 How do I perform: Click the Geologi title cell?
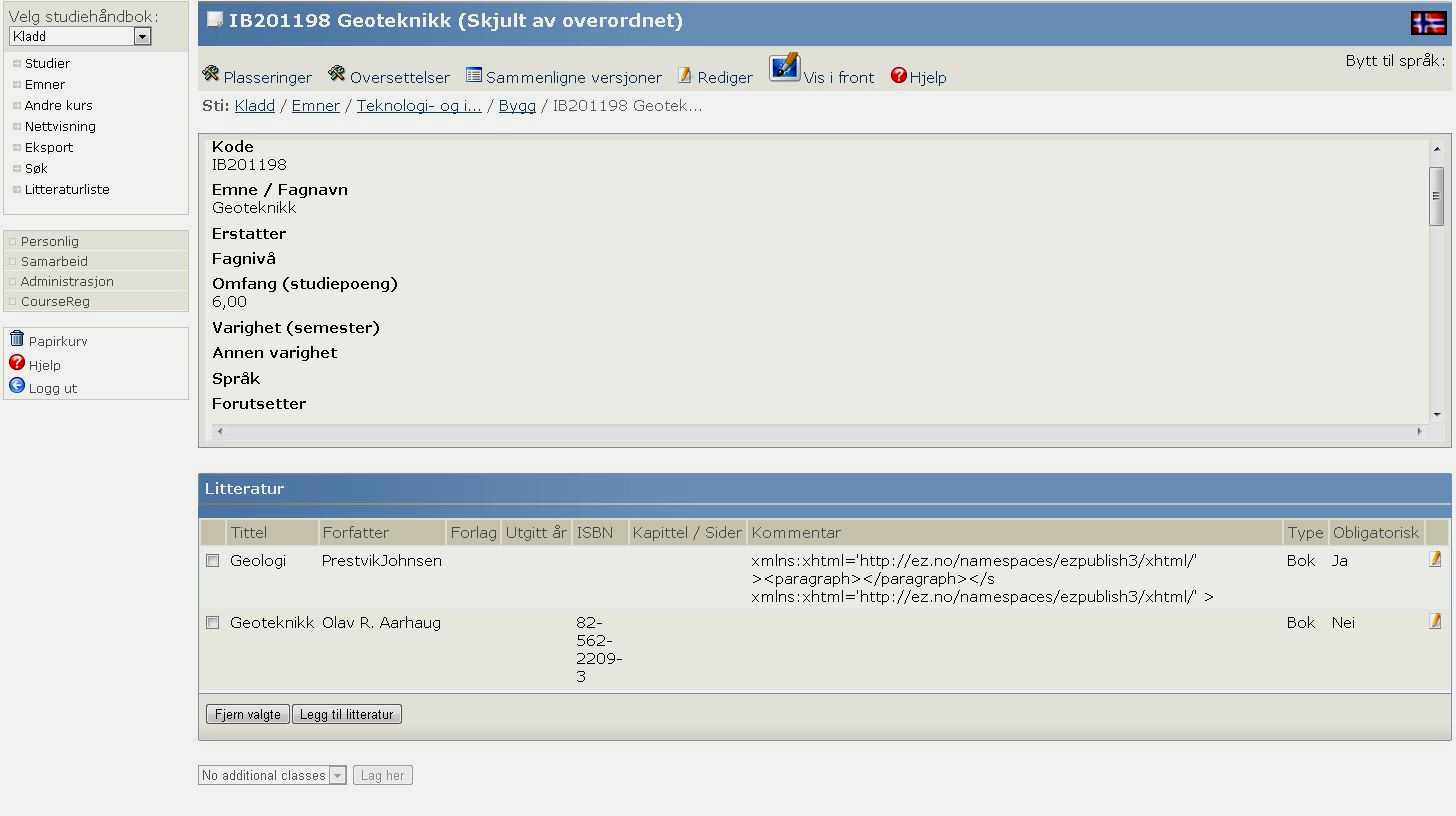[x=258, y=560]
